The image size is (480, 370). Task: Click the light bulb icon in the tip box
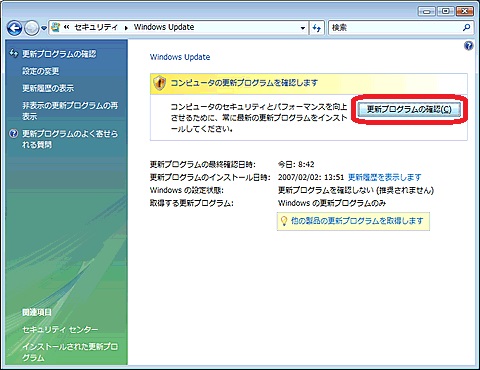pyautogui.click(x=284, y=221)
